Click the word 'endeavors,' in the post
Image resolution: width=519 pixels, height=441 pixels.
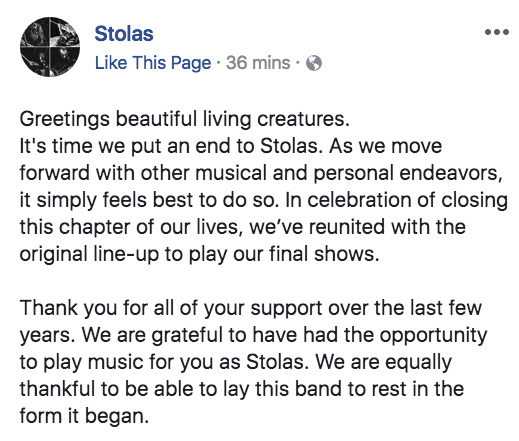[x=451, y=173]
